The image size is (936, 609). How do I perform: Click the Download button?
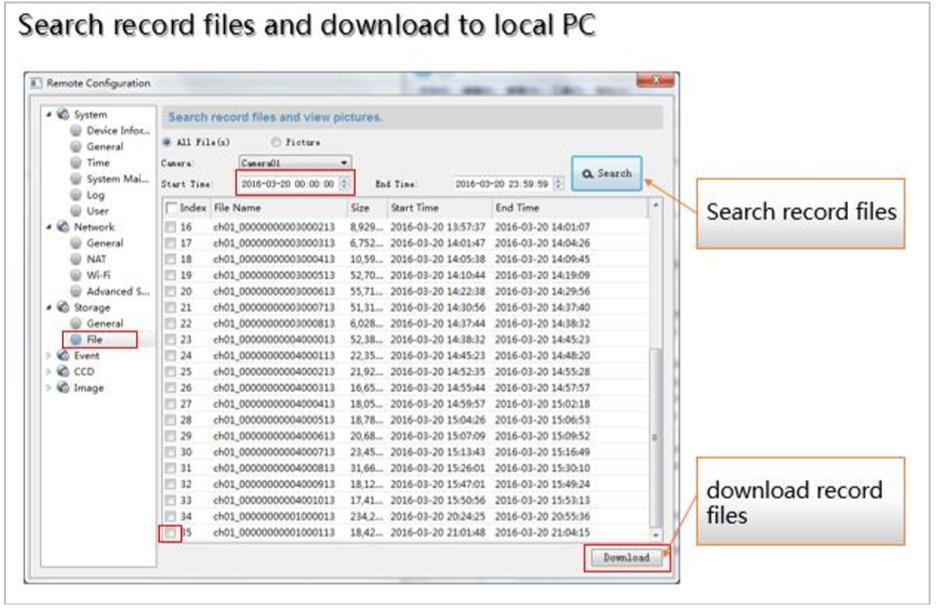626,558
